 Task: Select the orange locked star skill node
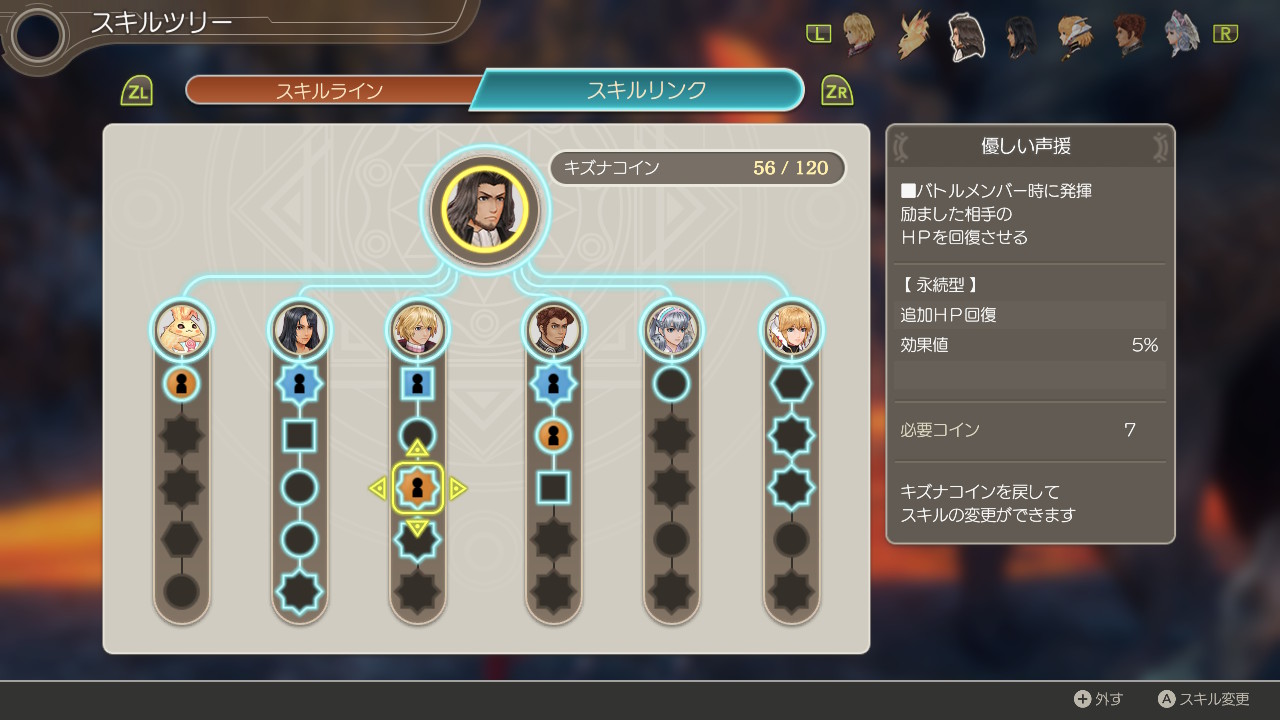[x=418, y=488]
